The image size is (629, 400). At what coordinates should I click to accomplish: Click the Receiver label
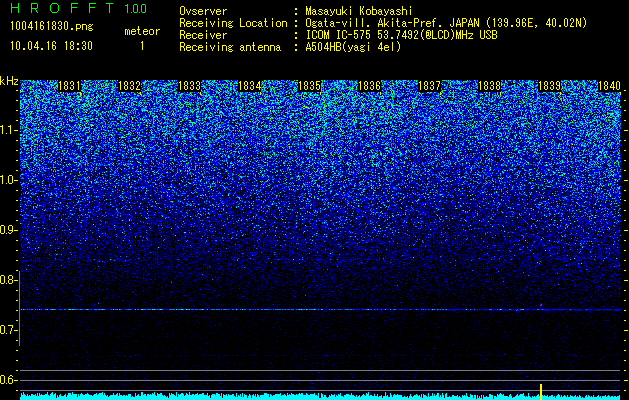pos(203,35)
